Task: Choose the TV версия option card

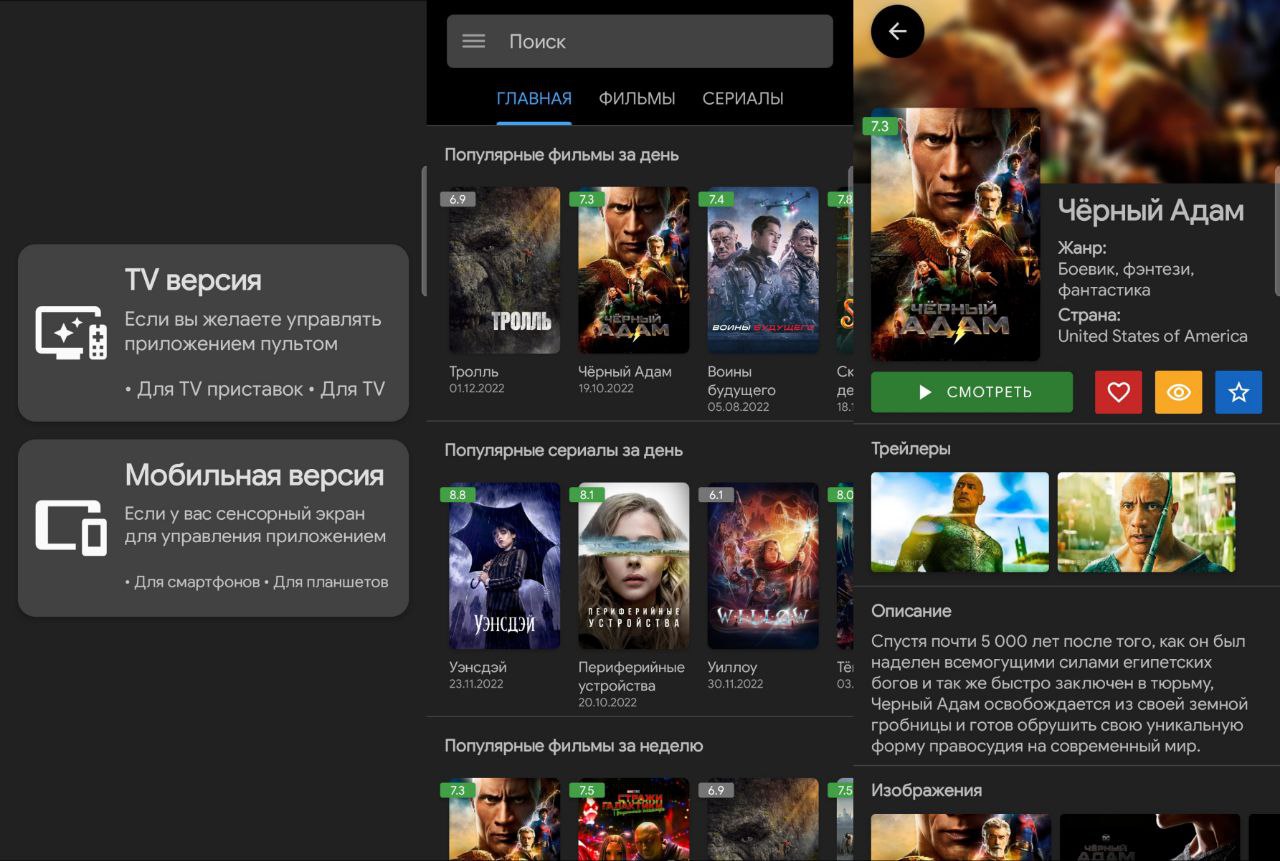Action: (213, 332)
